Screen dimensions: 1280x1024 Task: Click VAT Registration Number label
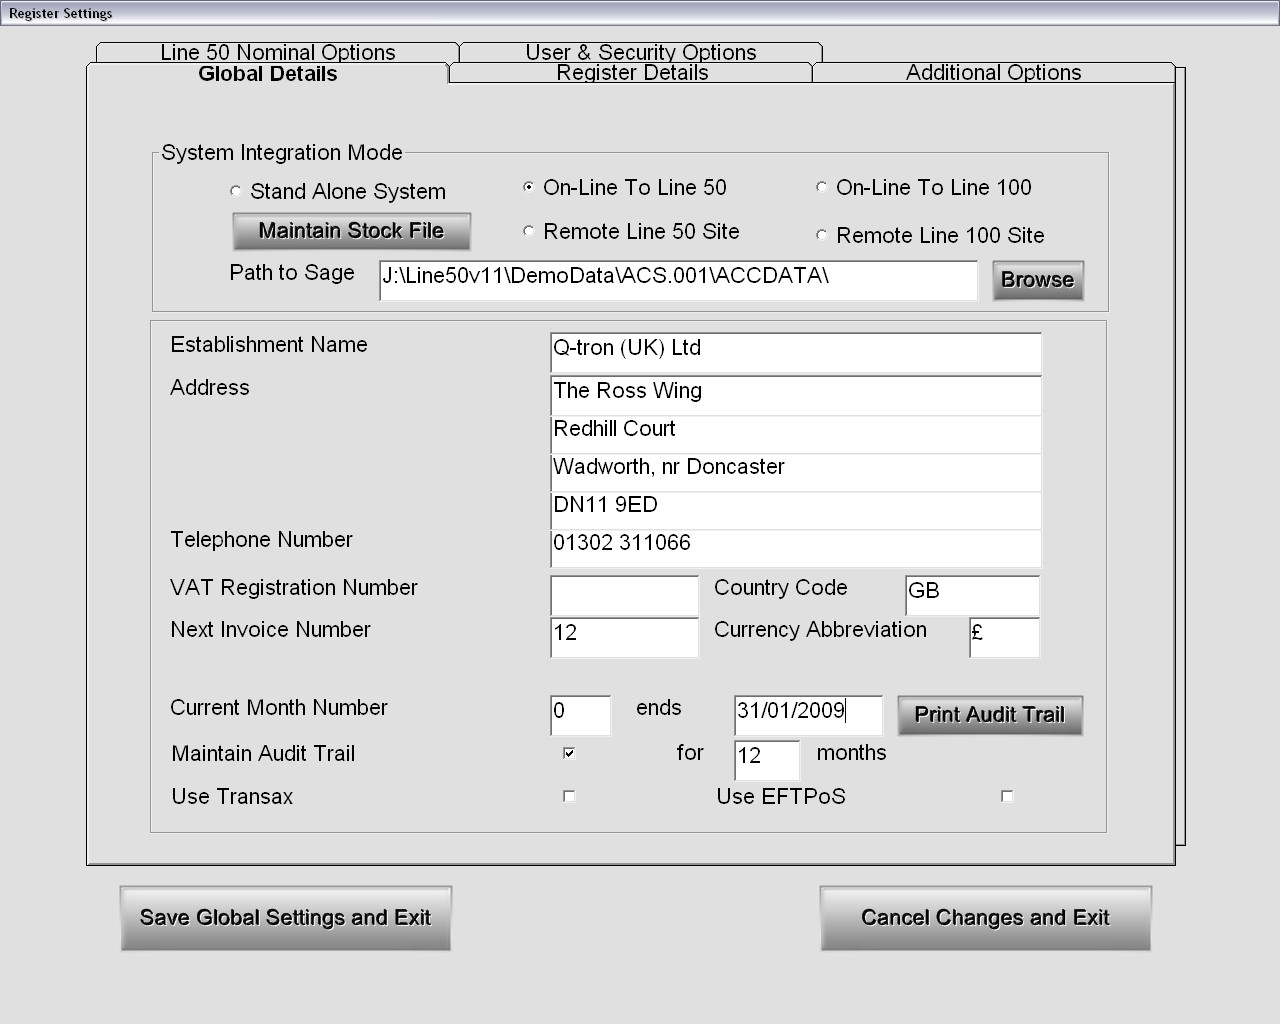[294, 588]
